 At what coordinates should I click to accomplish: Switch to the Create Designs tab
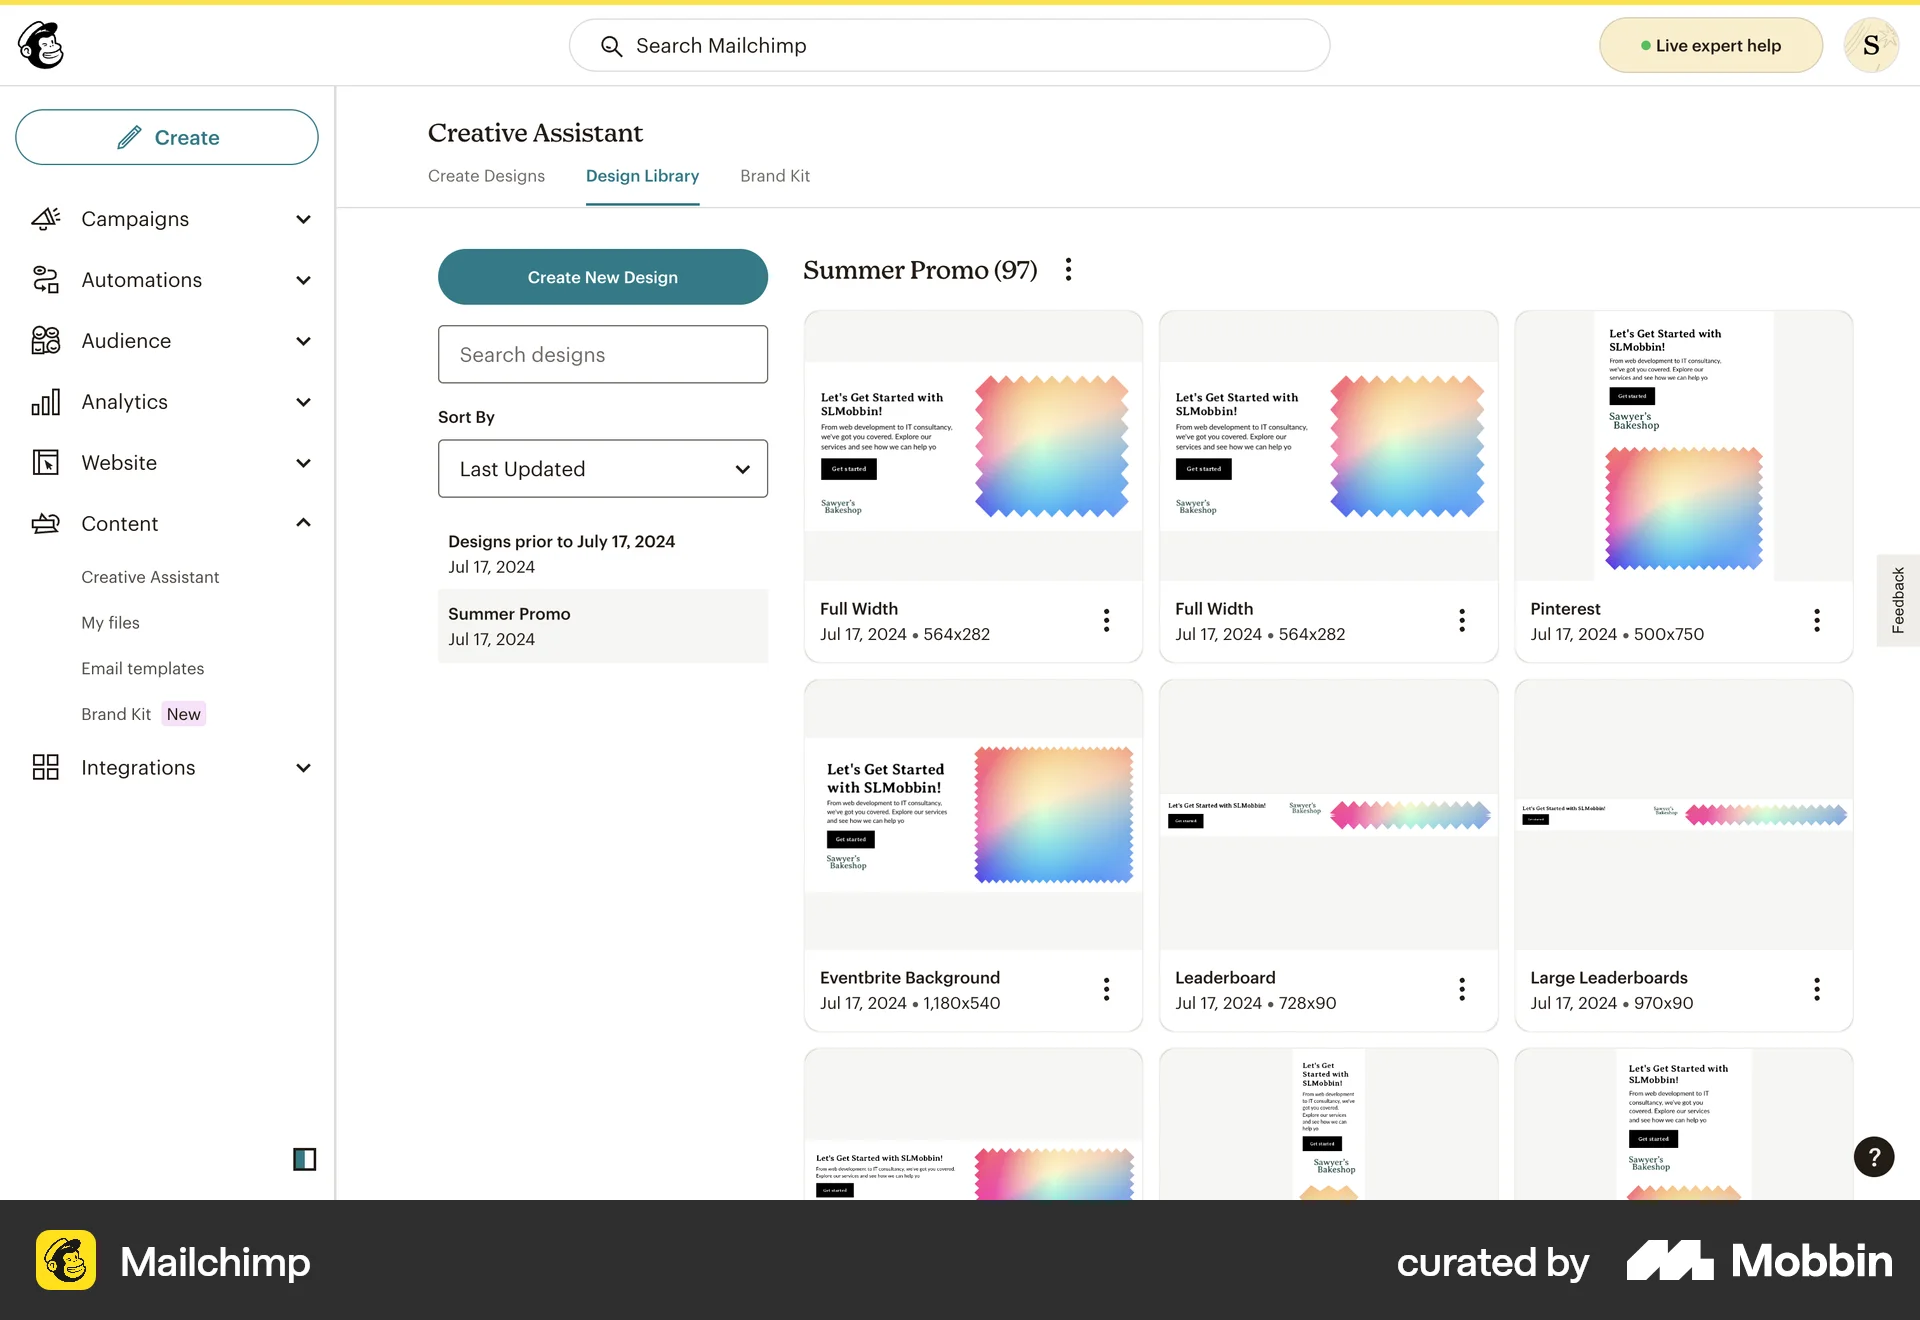coord(486,176)
